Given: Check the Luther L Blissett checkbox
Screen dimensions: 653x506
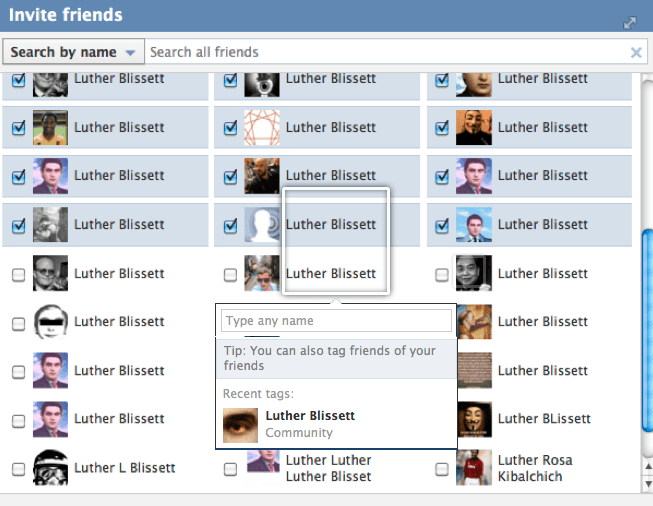Looking at the screenshot, I should coord(18,468).
